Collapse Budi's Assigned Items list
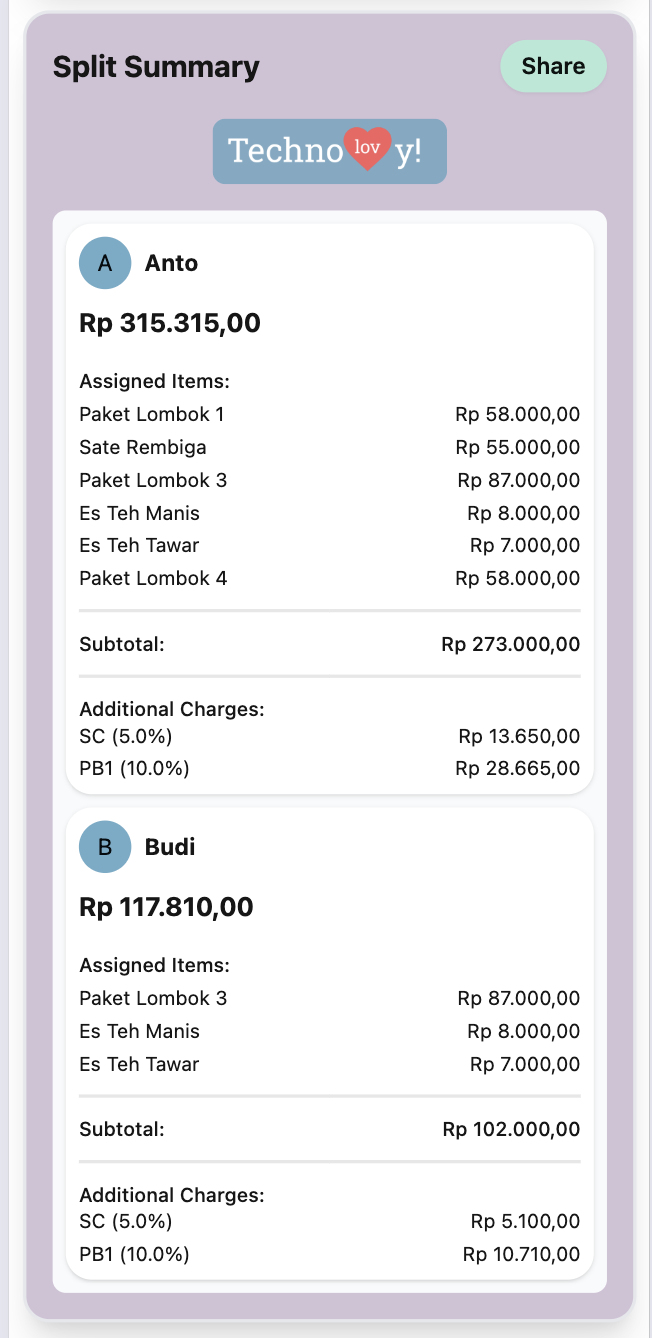 (x=153, y=966)
